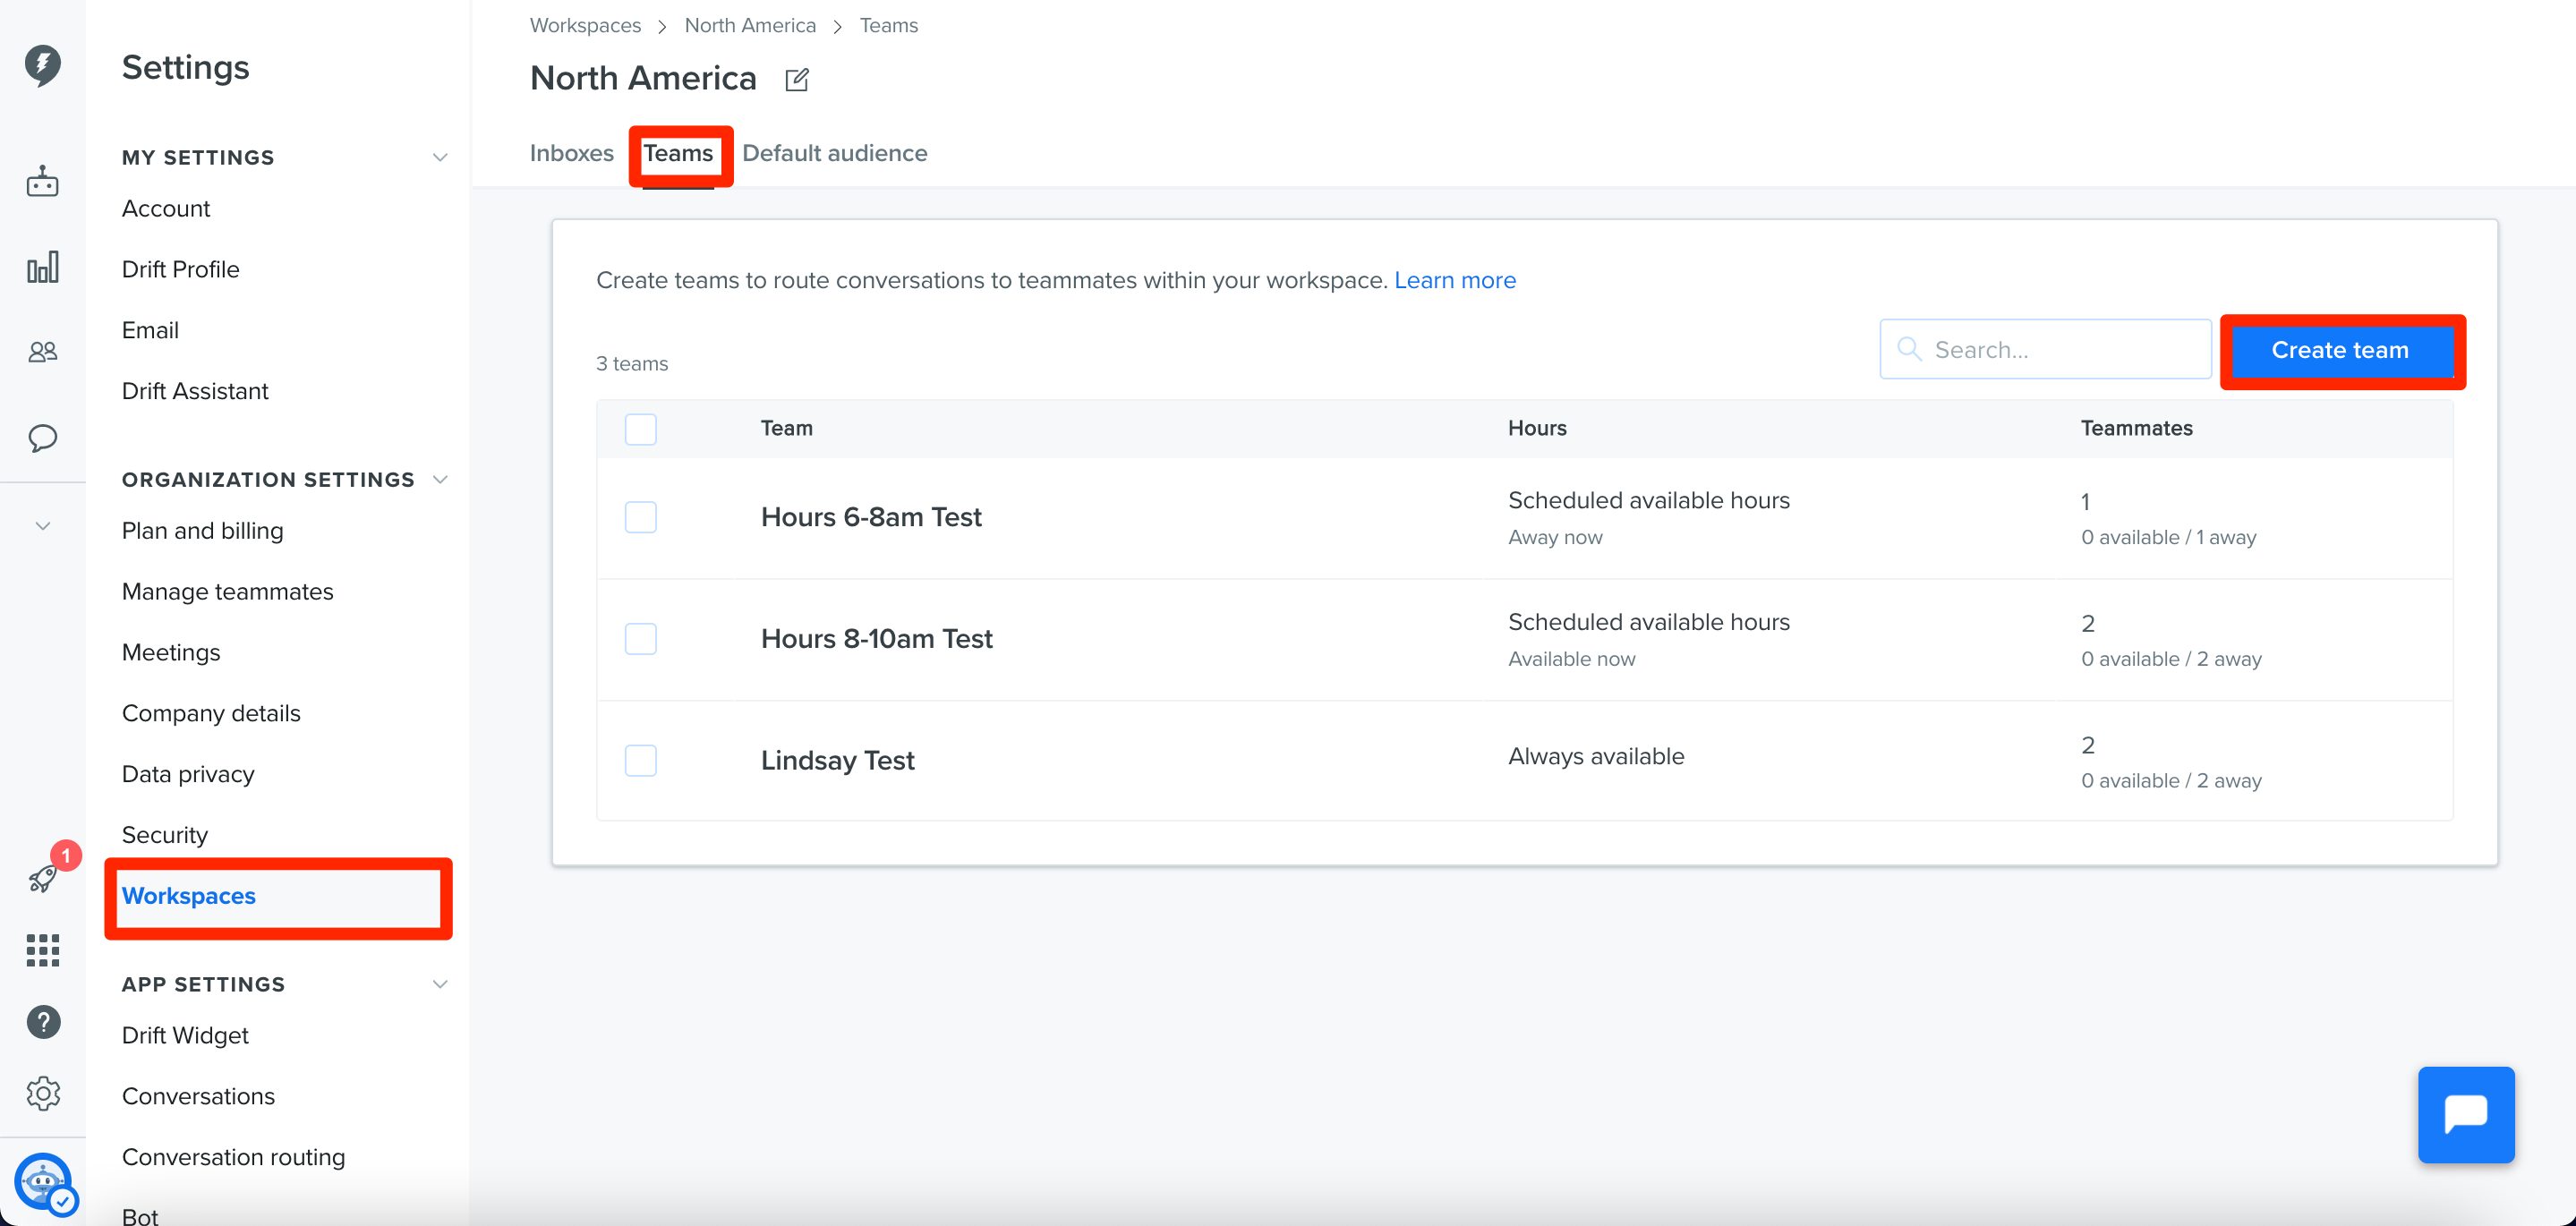
Task: Open the Playbooks bot icon in sidebar
Action: coord(42,182)
